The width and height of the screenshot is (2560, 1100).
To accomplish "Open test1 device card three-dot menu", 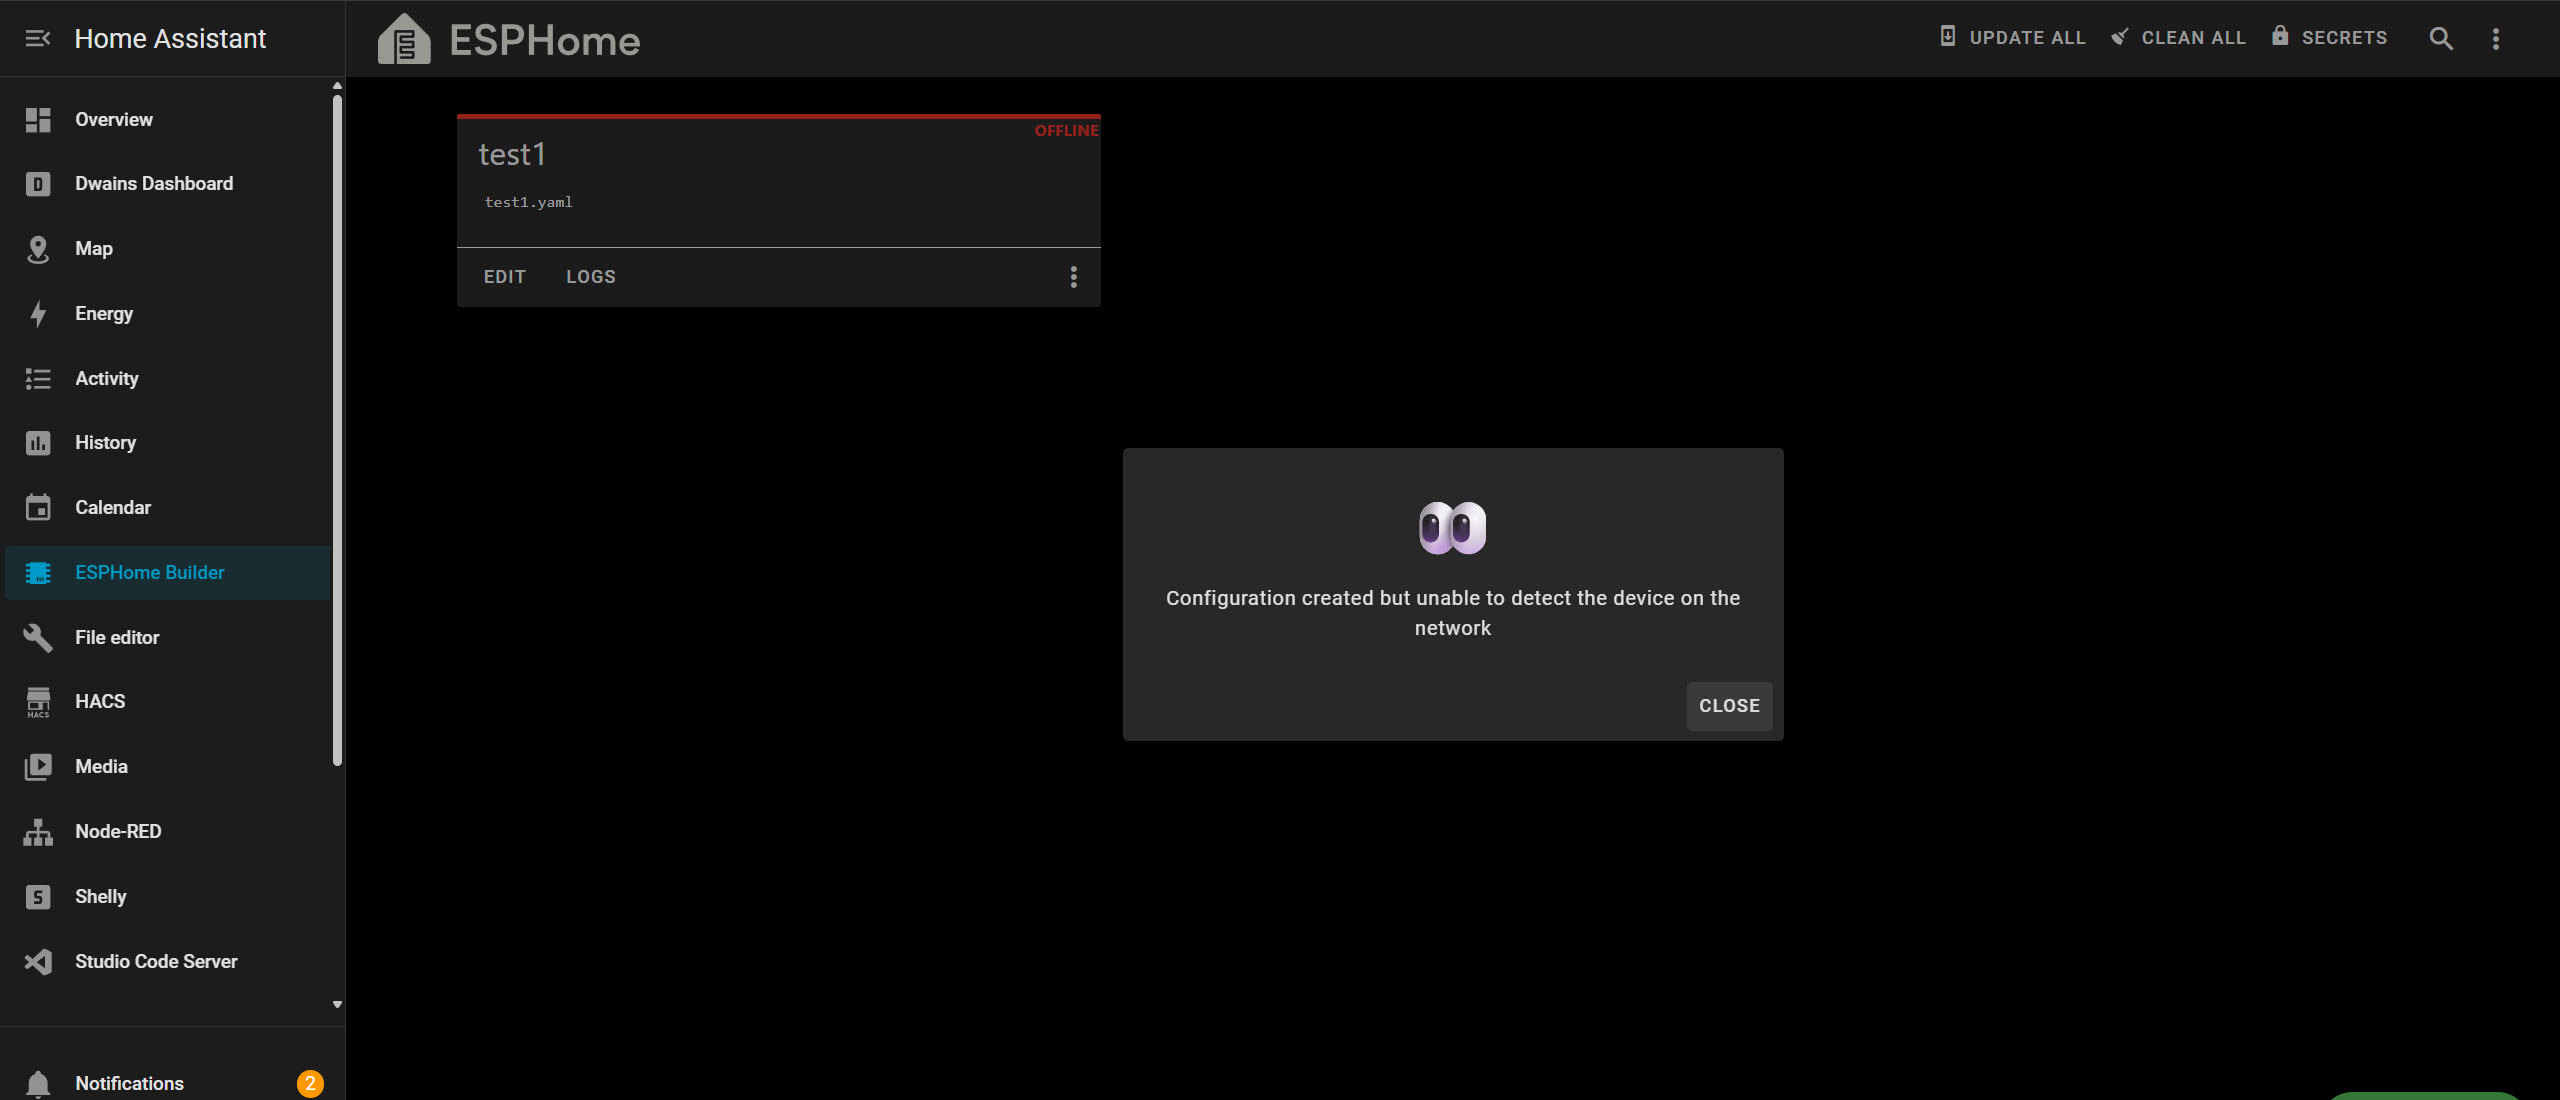I will click(x=1074, y=277).
